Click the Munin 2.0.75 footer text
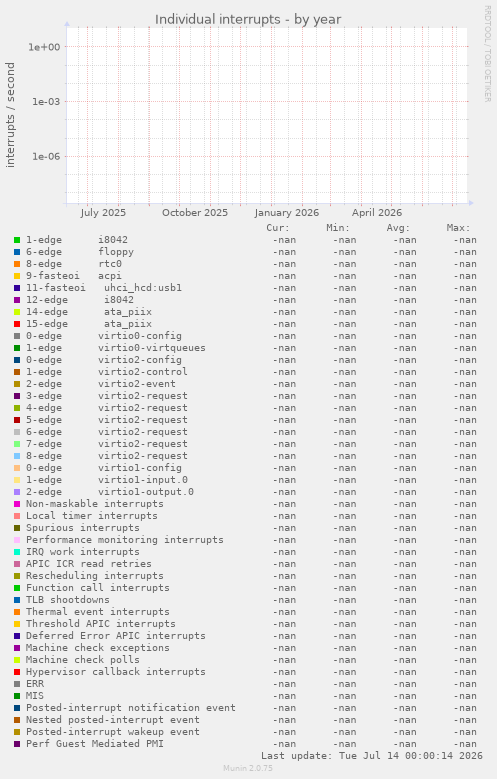The width and height of the screenshot is (497, 779). 248,768
